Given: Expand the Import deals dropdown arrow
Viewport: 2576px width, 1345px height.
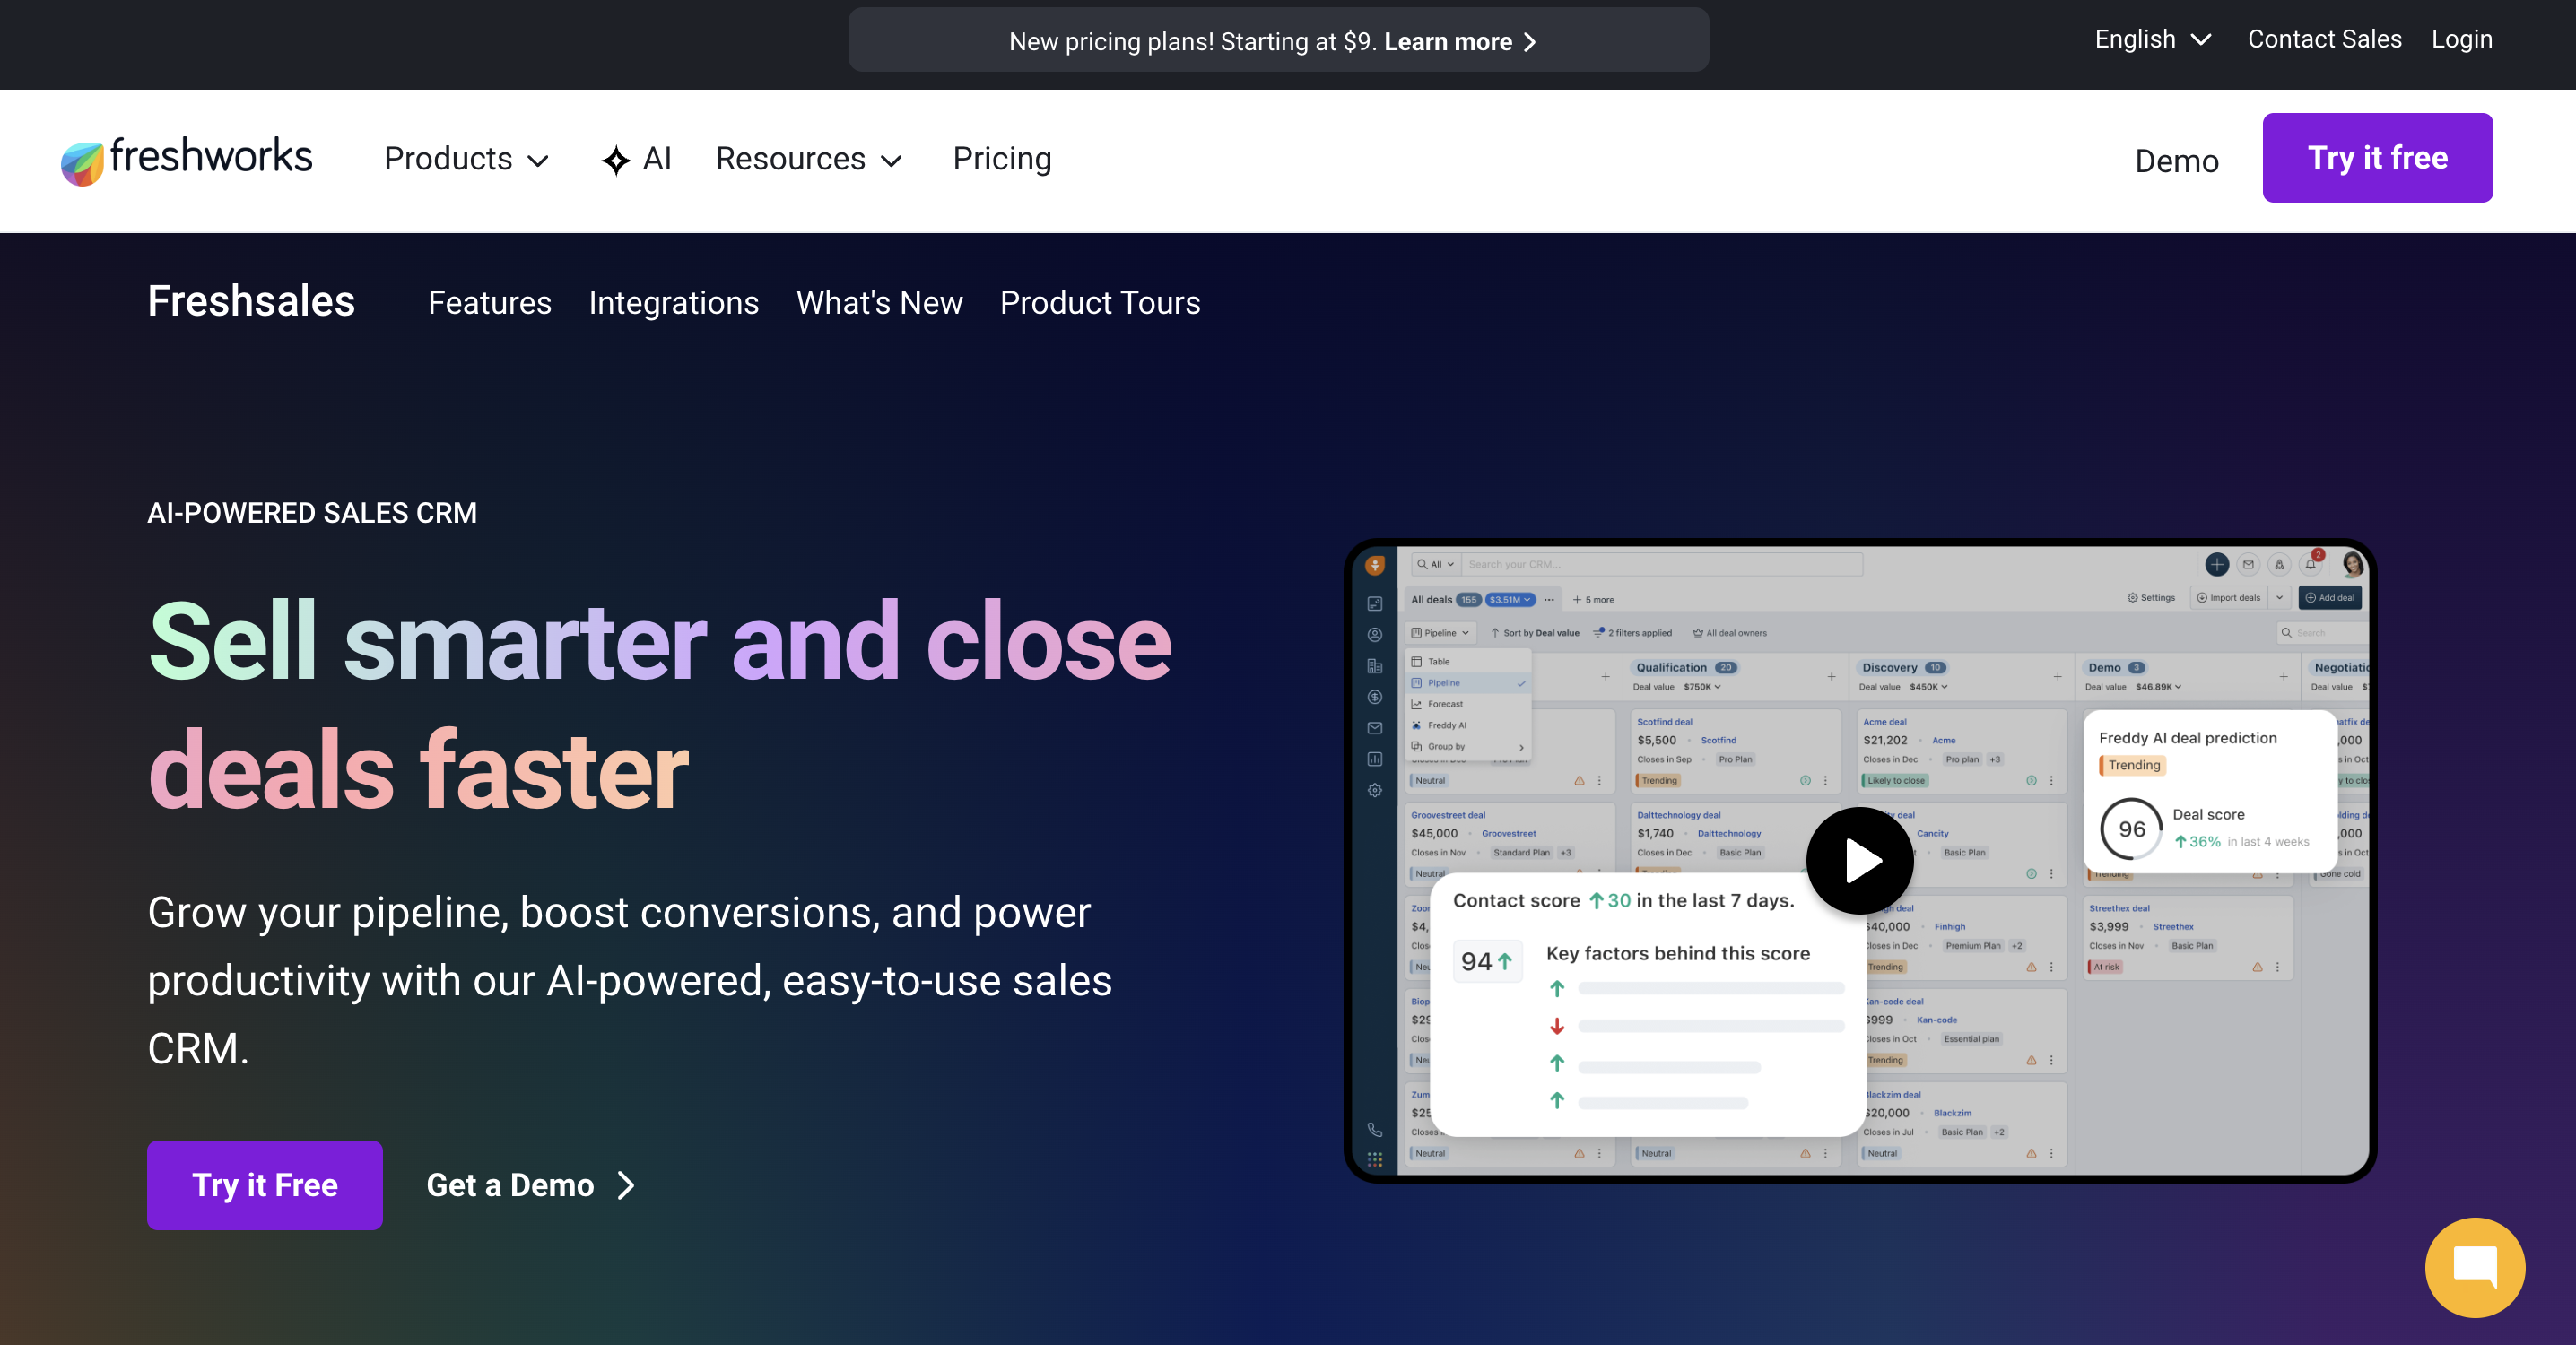Looking at the screenshot, I should pos(2279,598).
